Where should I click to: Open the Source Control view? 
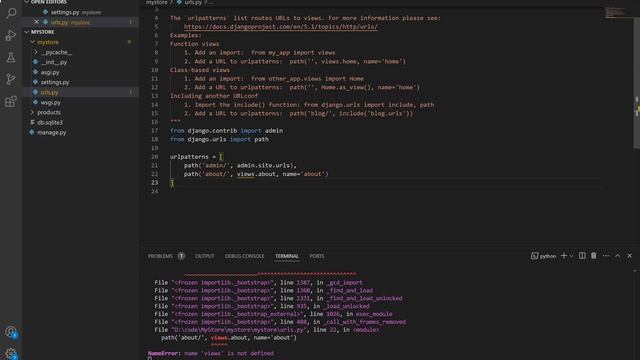[11, 79]
